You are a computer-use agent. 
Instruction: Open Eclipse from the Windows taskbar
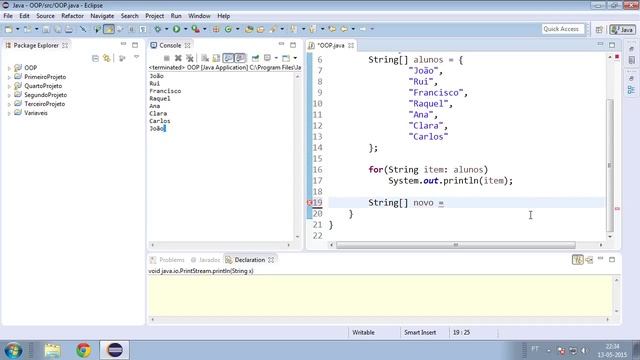(x=115, y=350)
